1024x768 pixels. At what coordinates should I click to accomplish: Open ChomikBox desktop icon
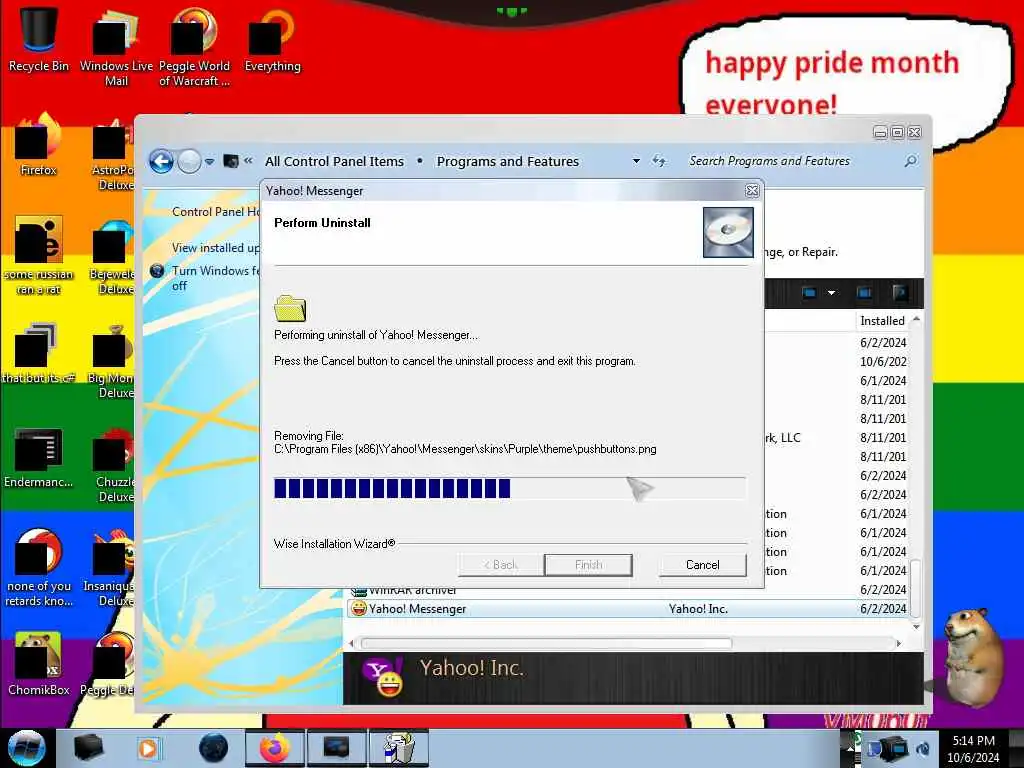39,664
